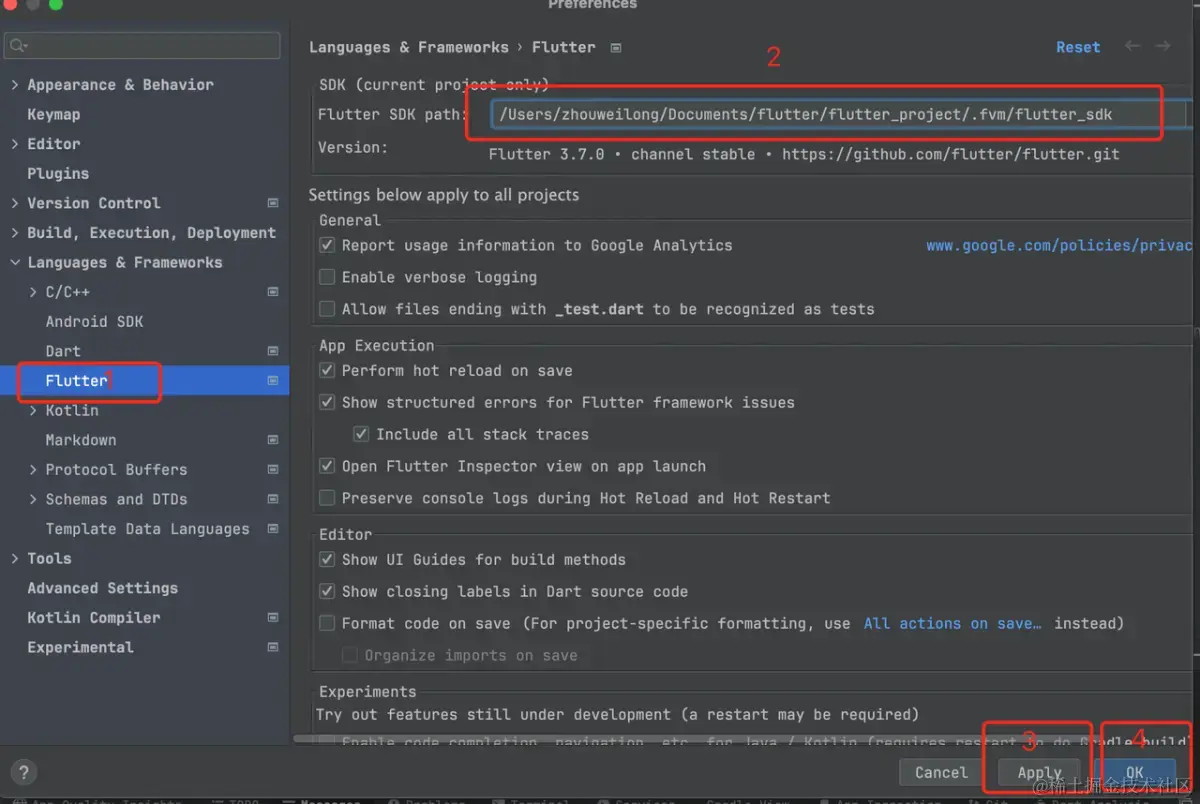
Task: Open Template Data Languages settings
Action: (147, 529)
